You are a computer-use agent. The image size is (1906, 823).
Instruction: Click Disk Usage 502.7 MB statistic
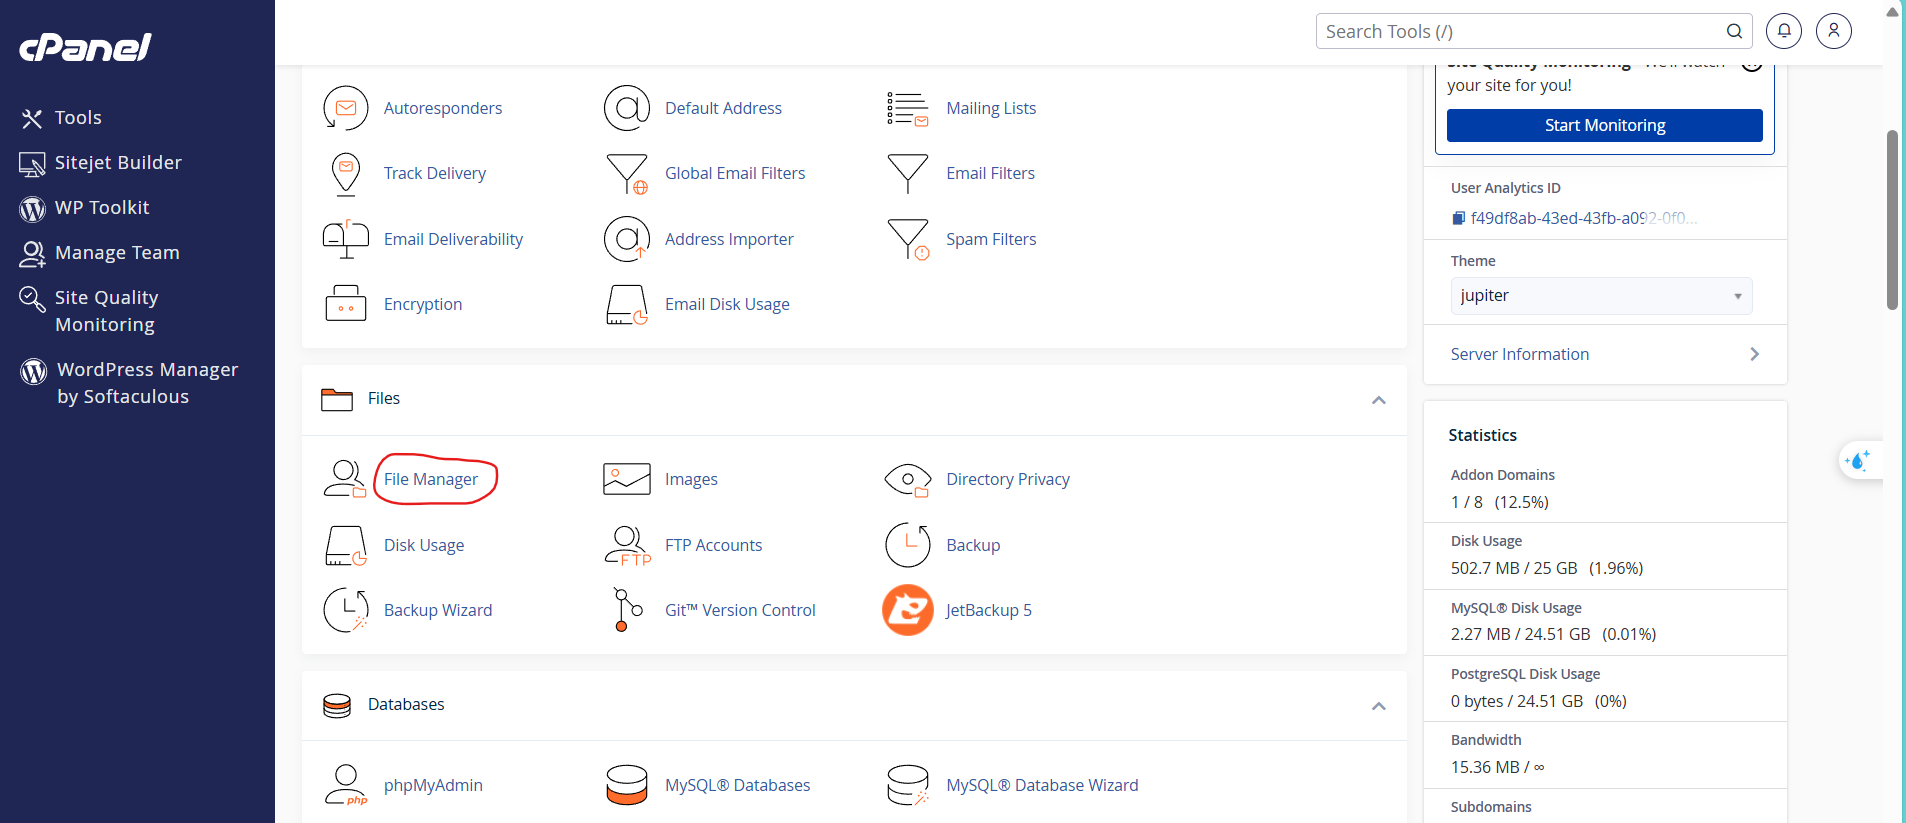1547,568
